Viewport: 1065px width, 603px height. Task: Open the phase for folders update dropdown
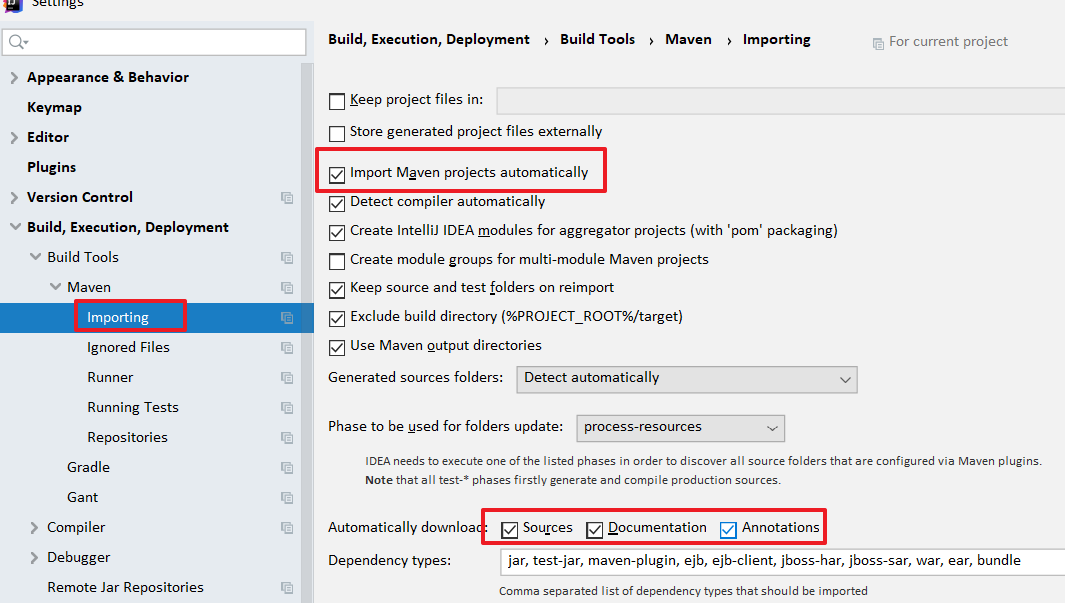(680, 428)
